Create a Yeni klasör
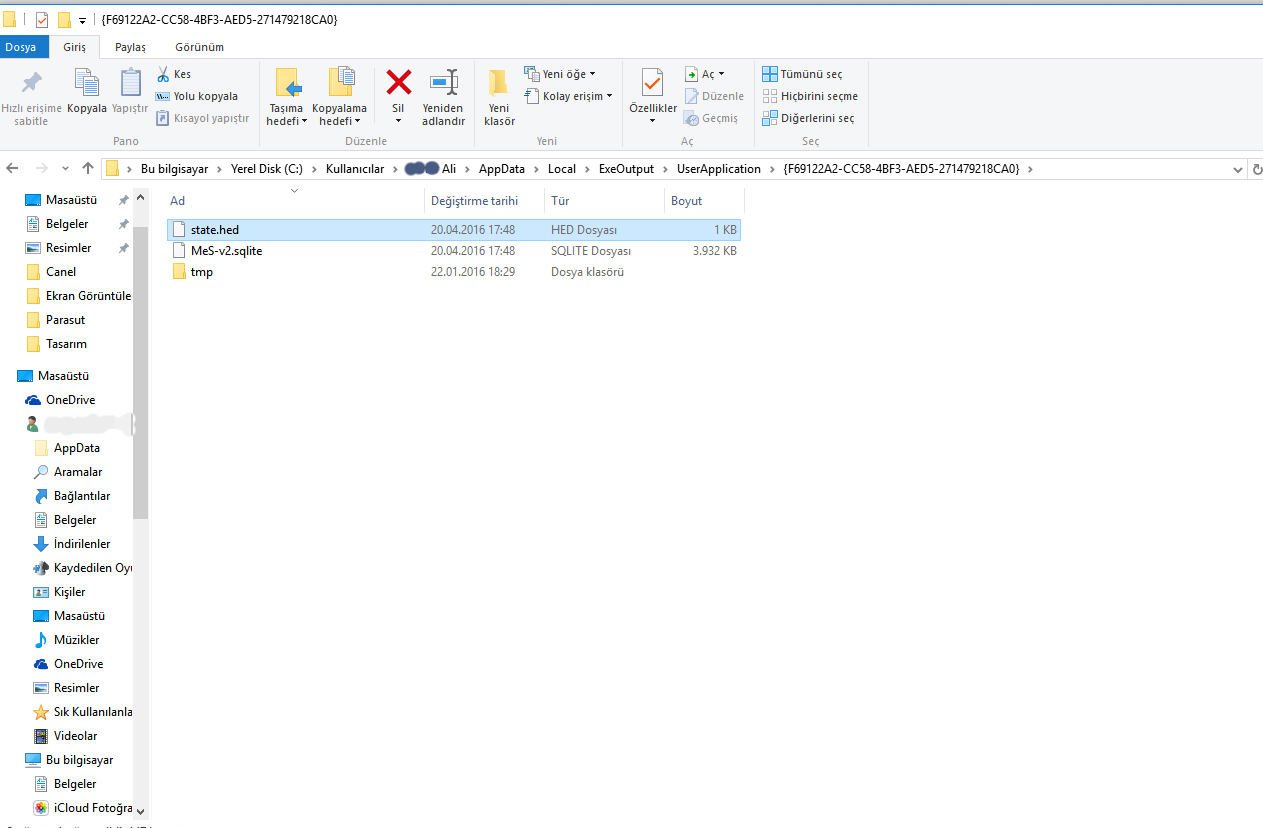This screenshot has height=828, width=1263. [x=499, y=97]
